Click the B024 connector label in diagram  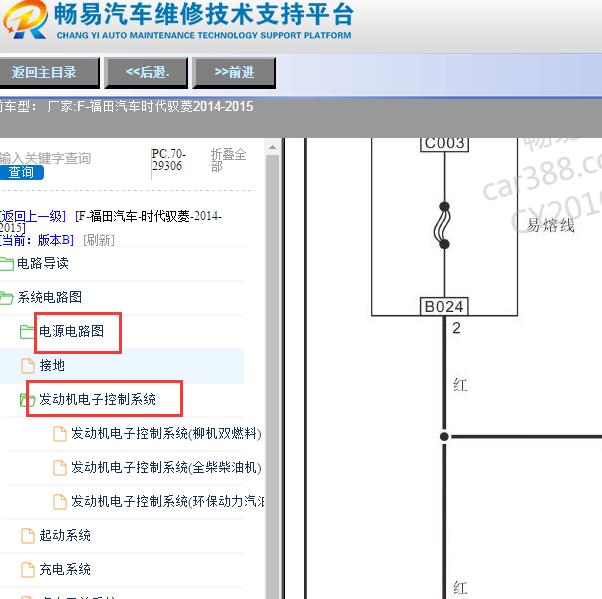coord(444,306)
